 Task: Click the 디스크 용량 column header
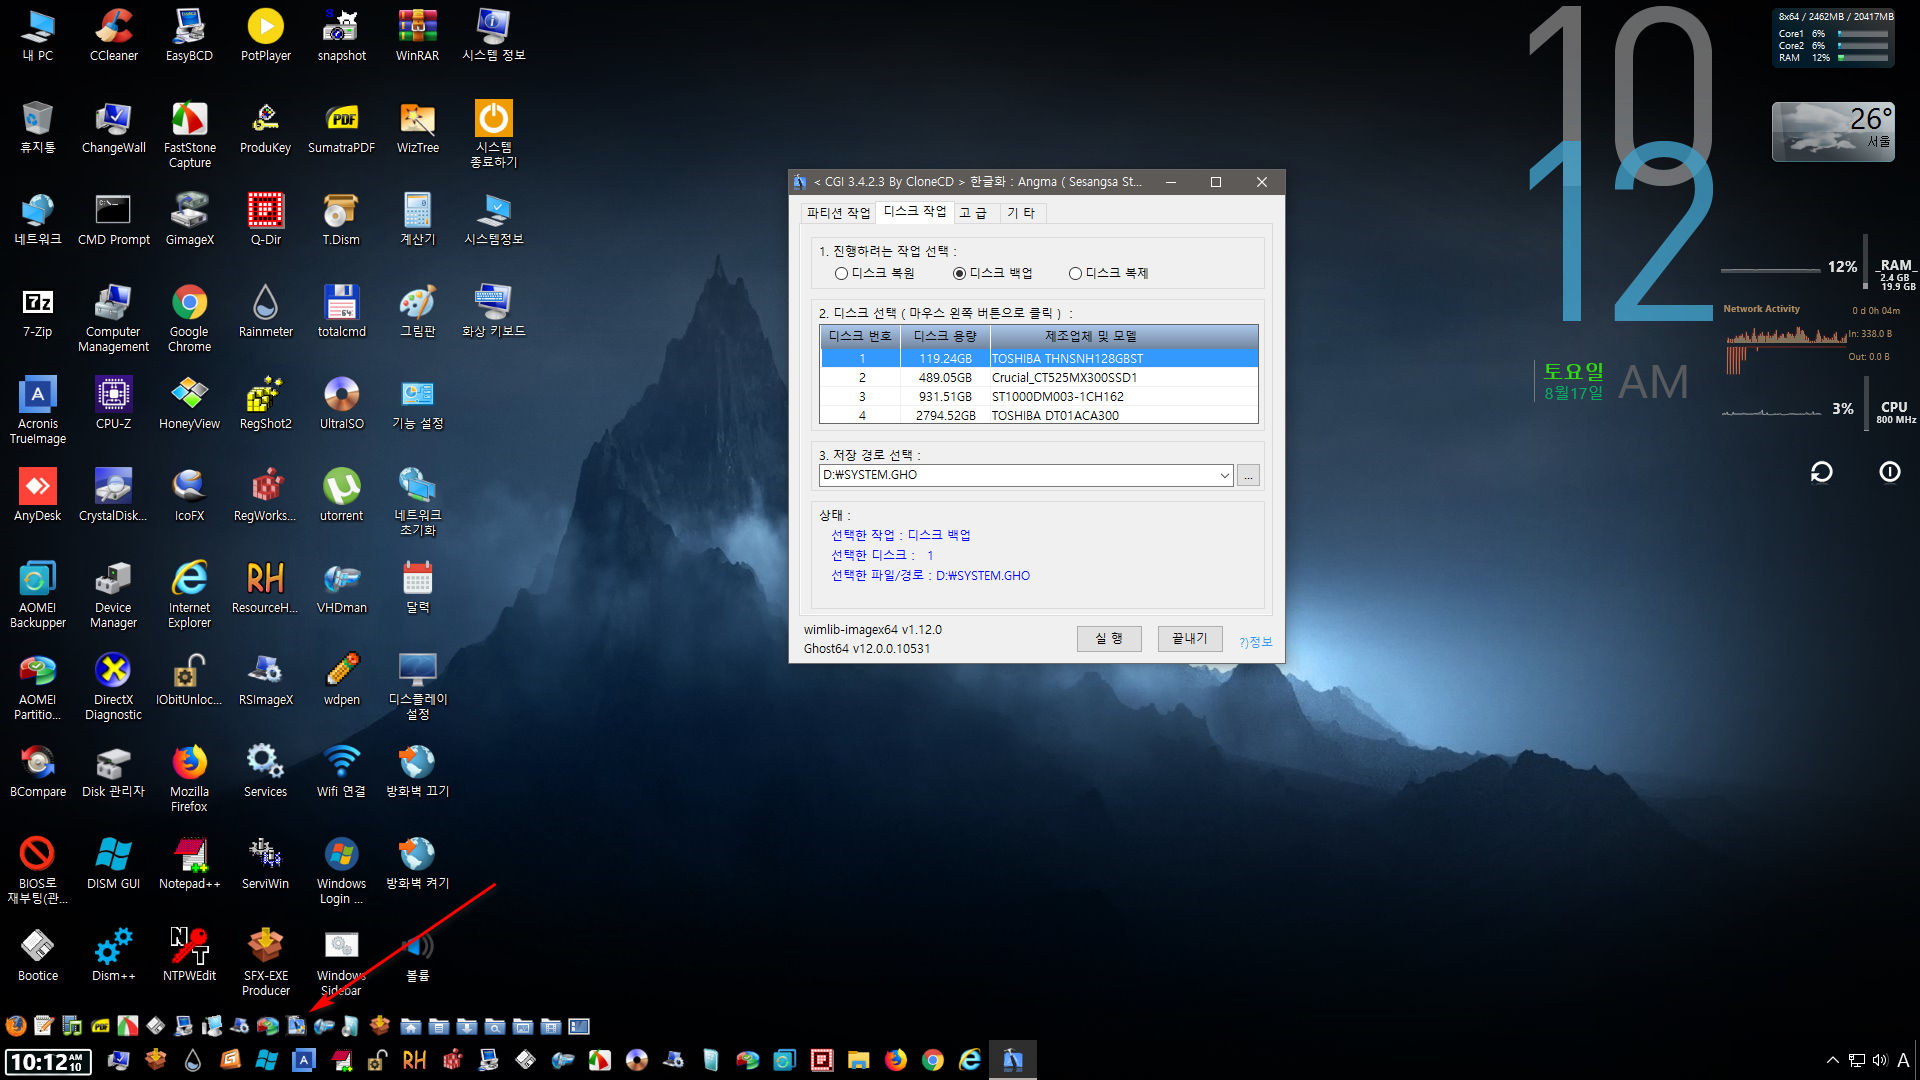(944, 336)
